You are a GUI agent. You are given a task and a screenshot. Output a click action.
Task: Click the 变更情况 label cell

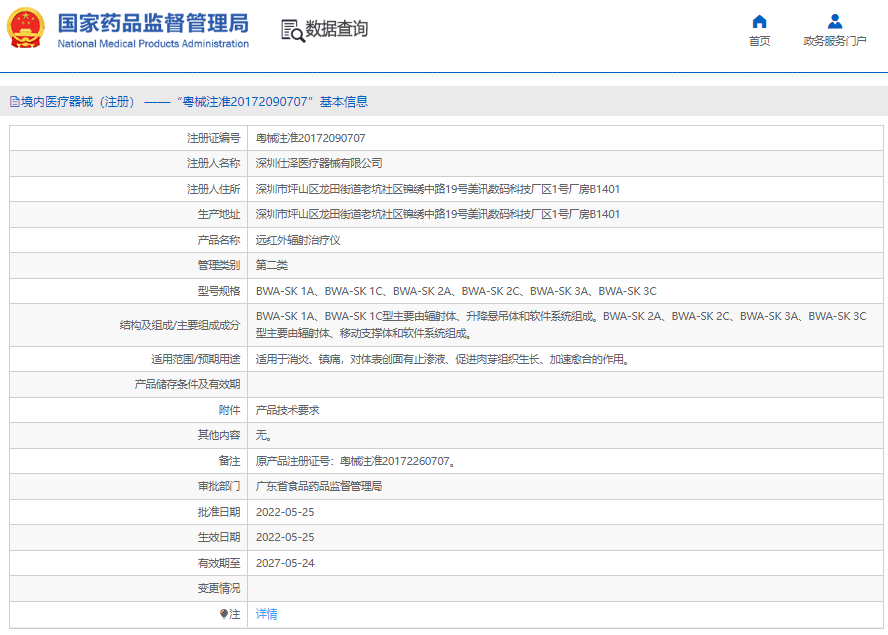(129, 589)
